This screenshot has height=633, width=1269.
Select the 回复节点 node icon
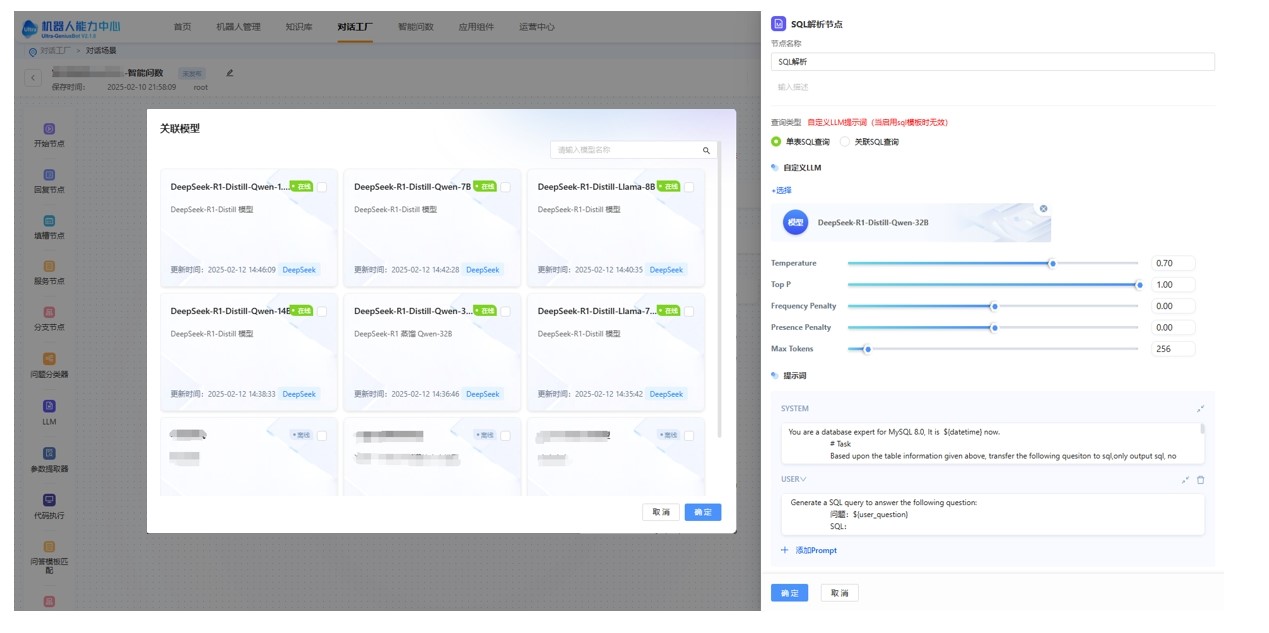point(49,174)
